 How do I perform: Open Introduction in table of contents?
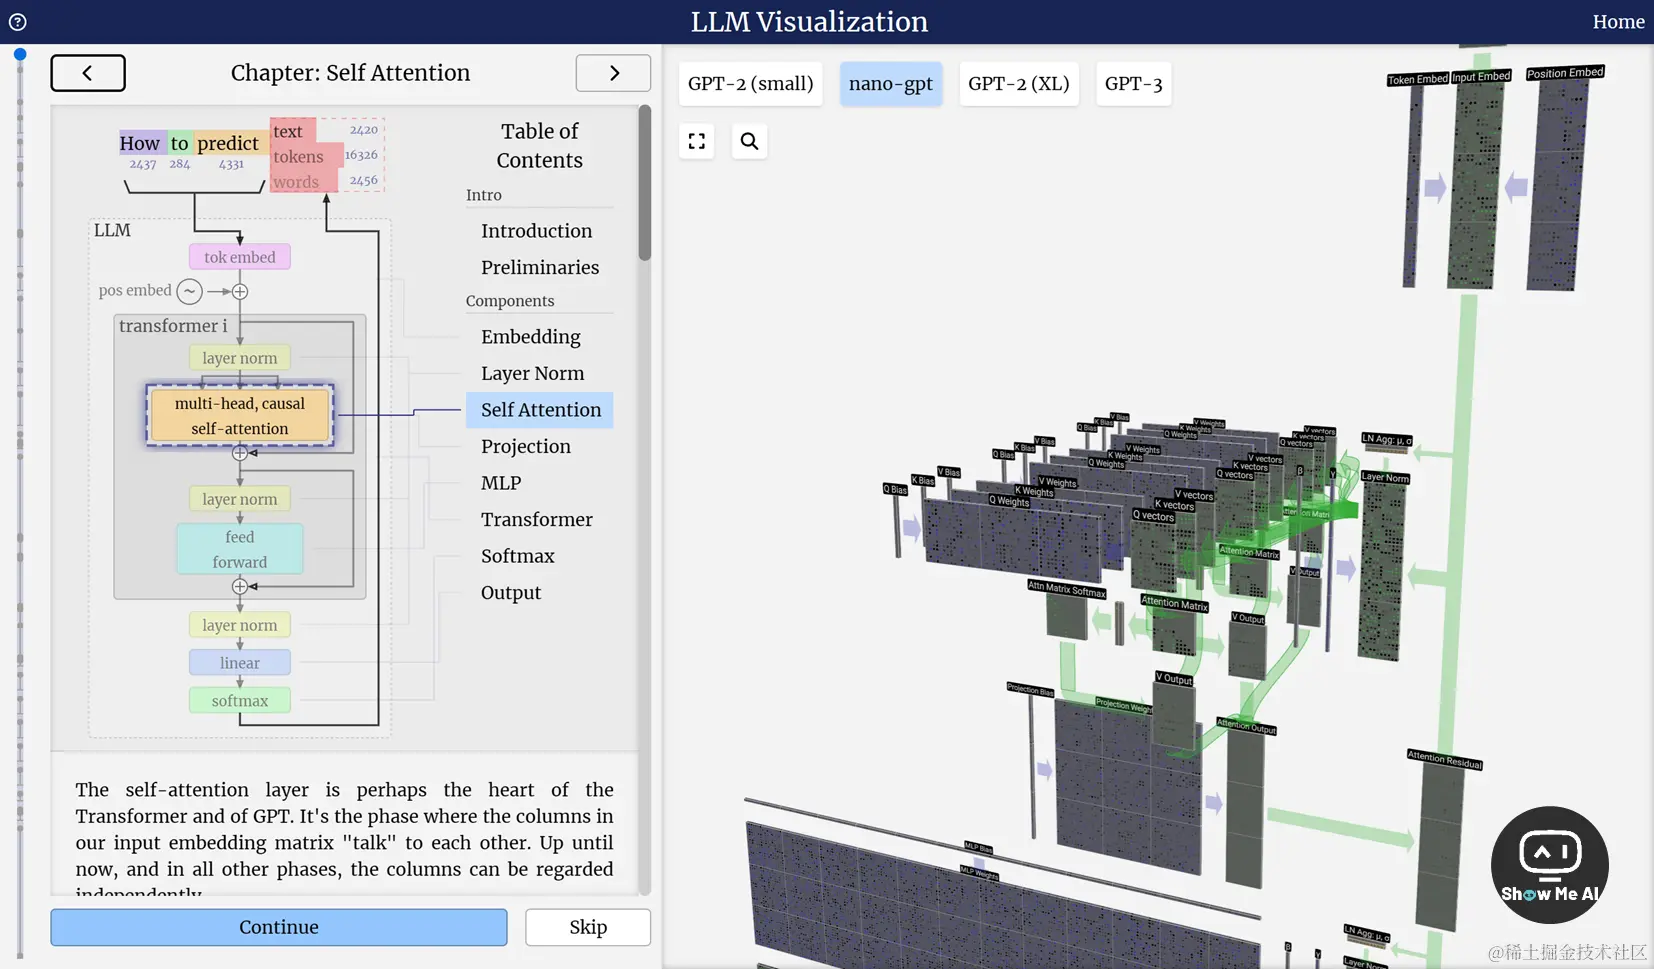pos(537,231)
